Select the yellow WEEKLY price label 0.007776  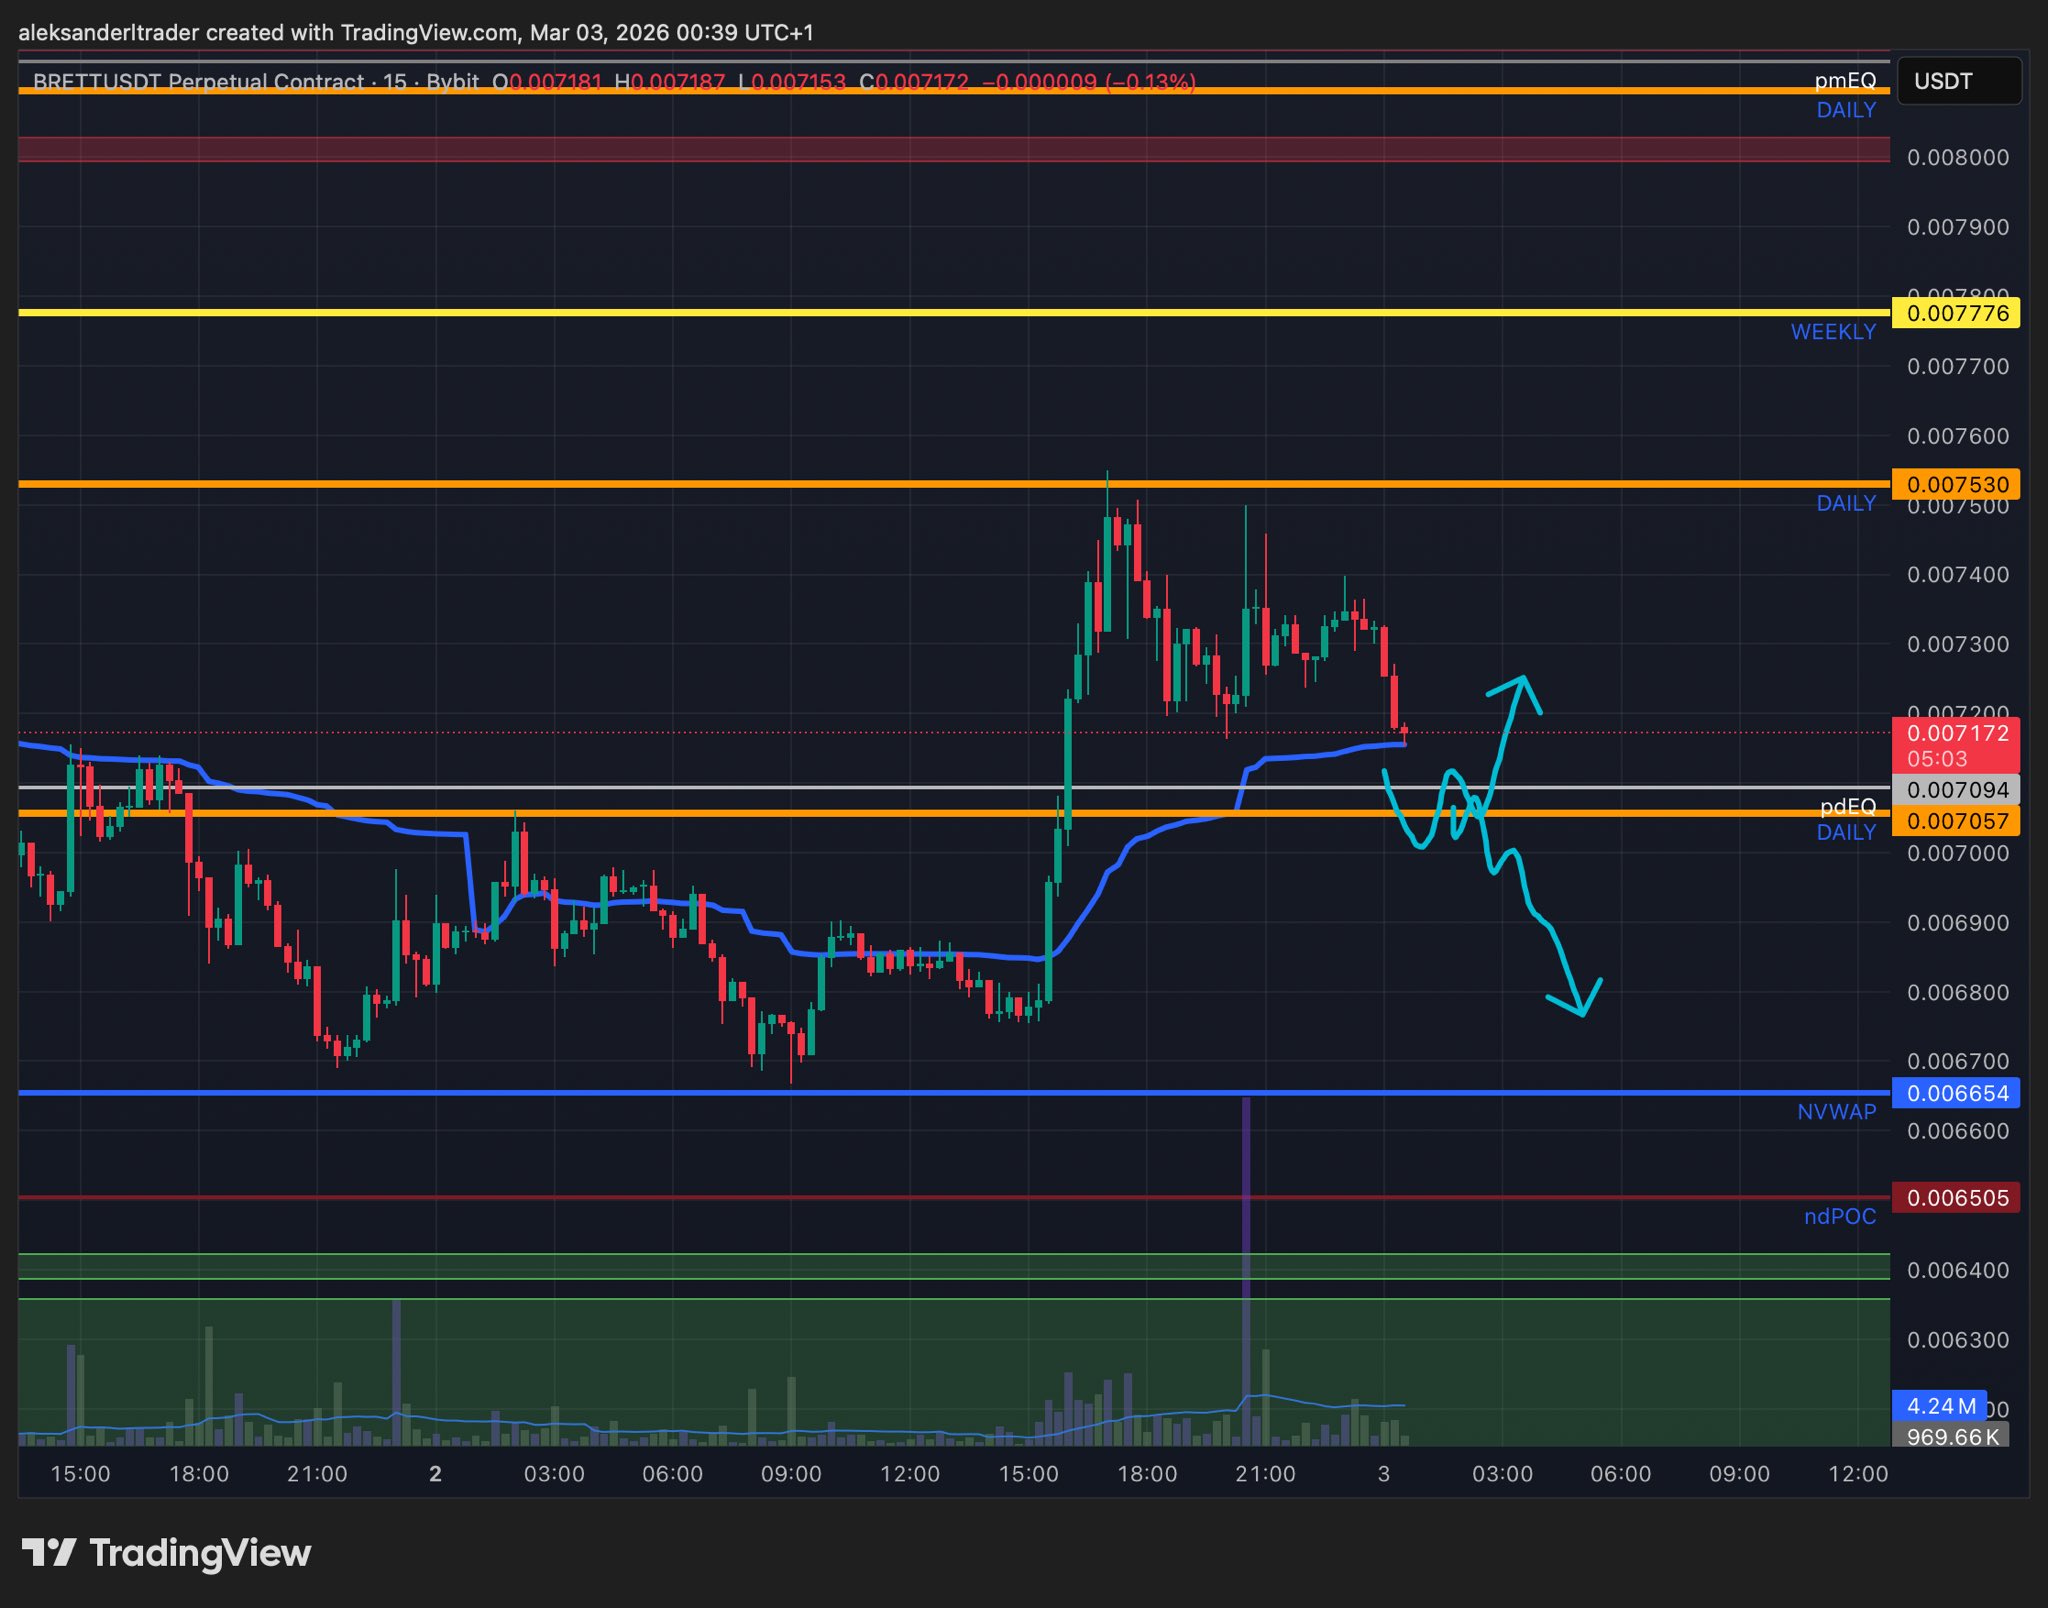1956,313
